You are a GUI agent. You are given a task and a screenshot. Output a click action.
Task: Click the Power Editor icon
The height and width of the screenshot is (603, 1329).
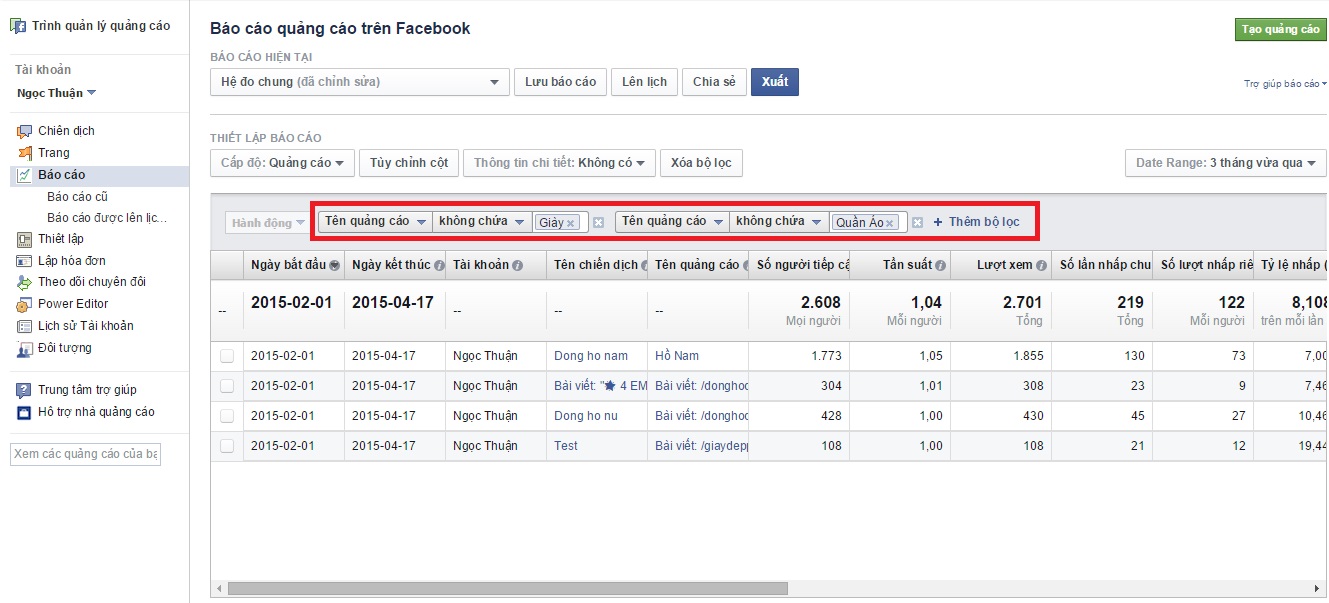[24, 304]
